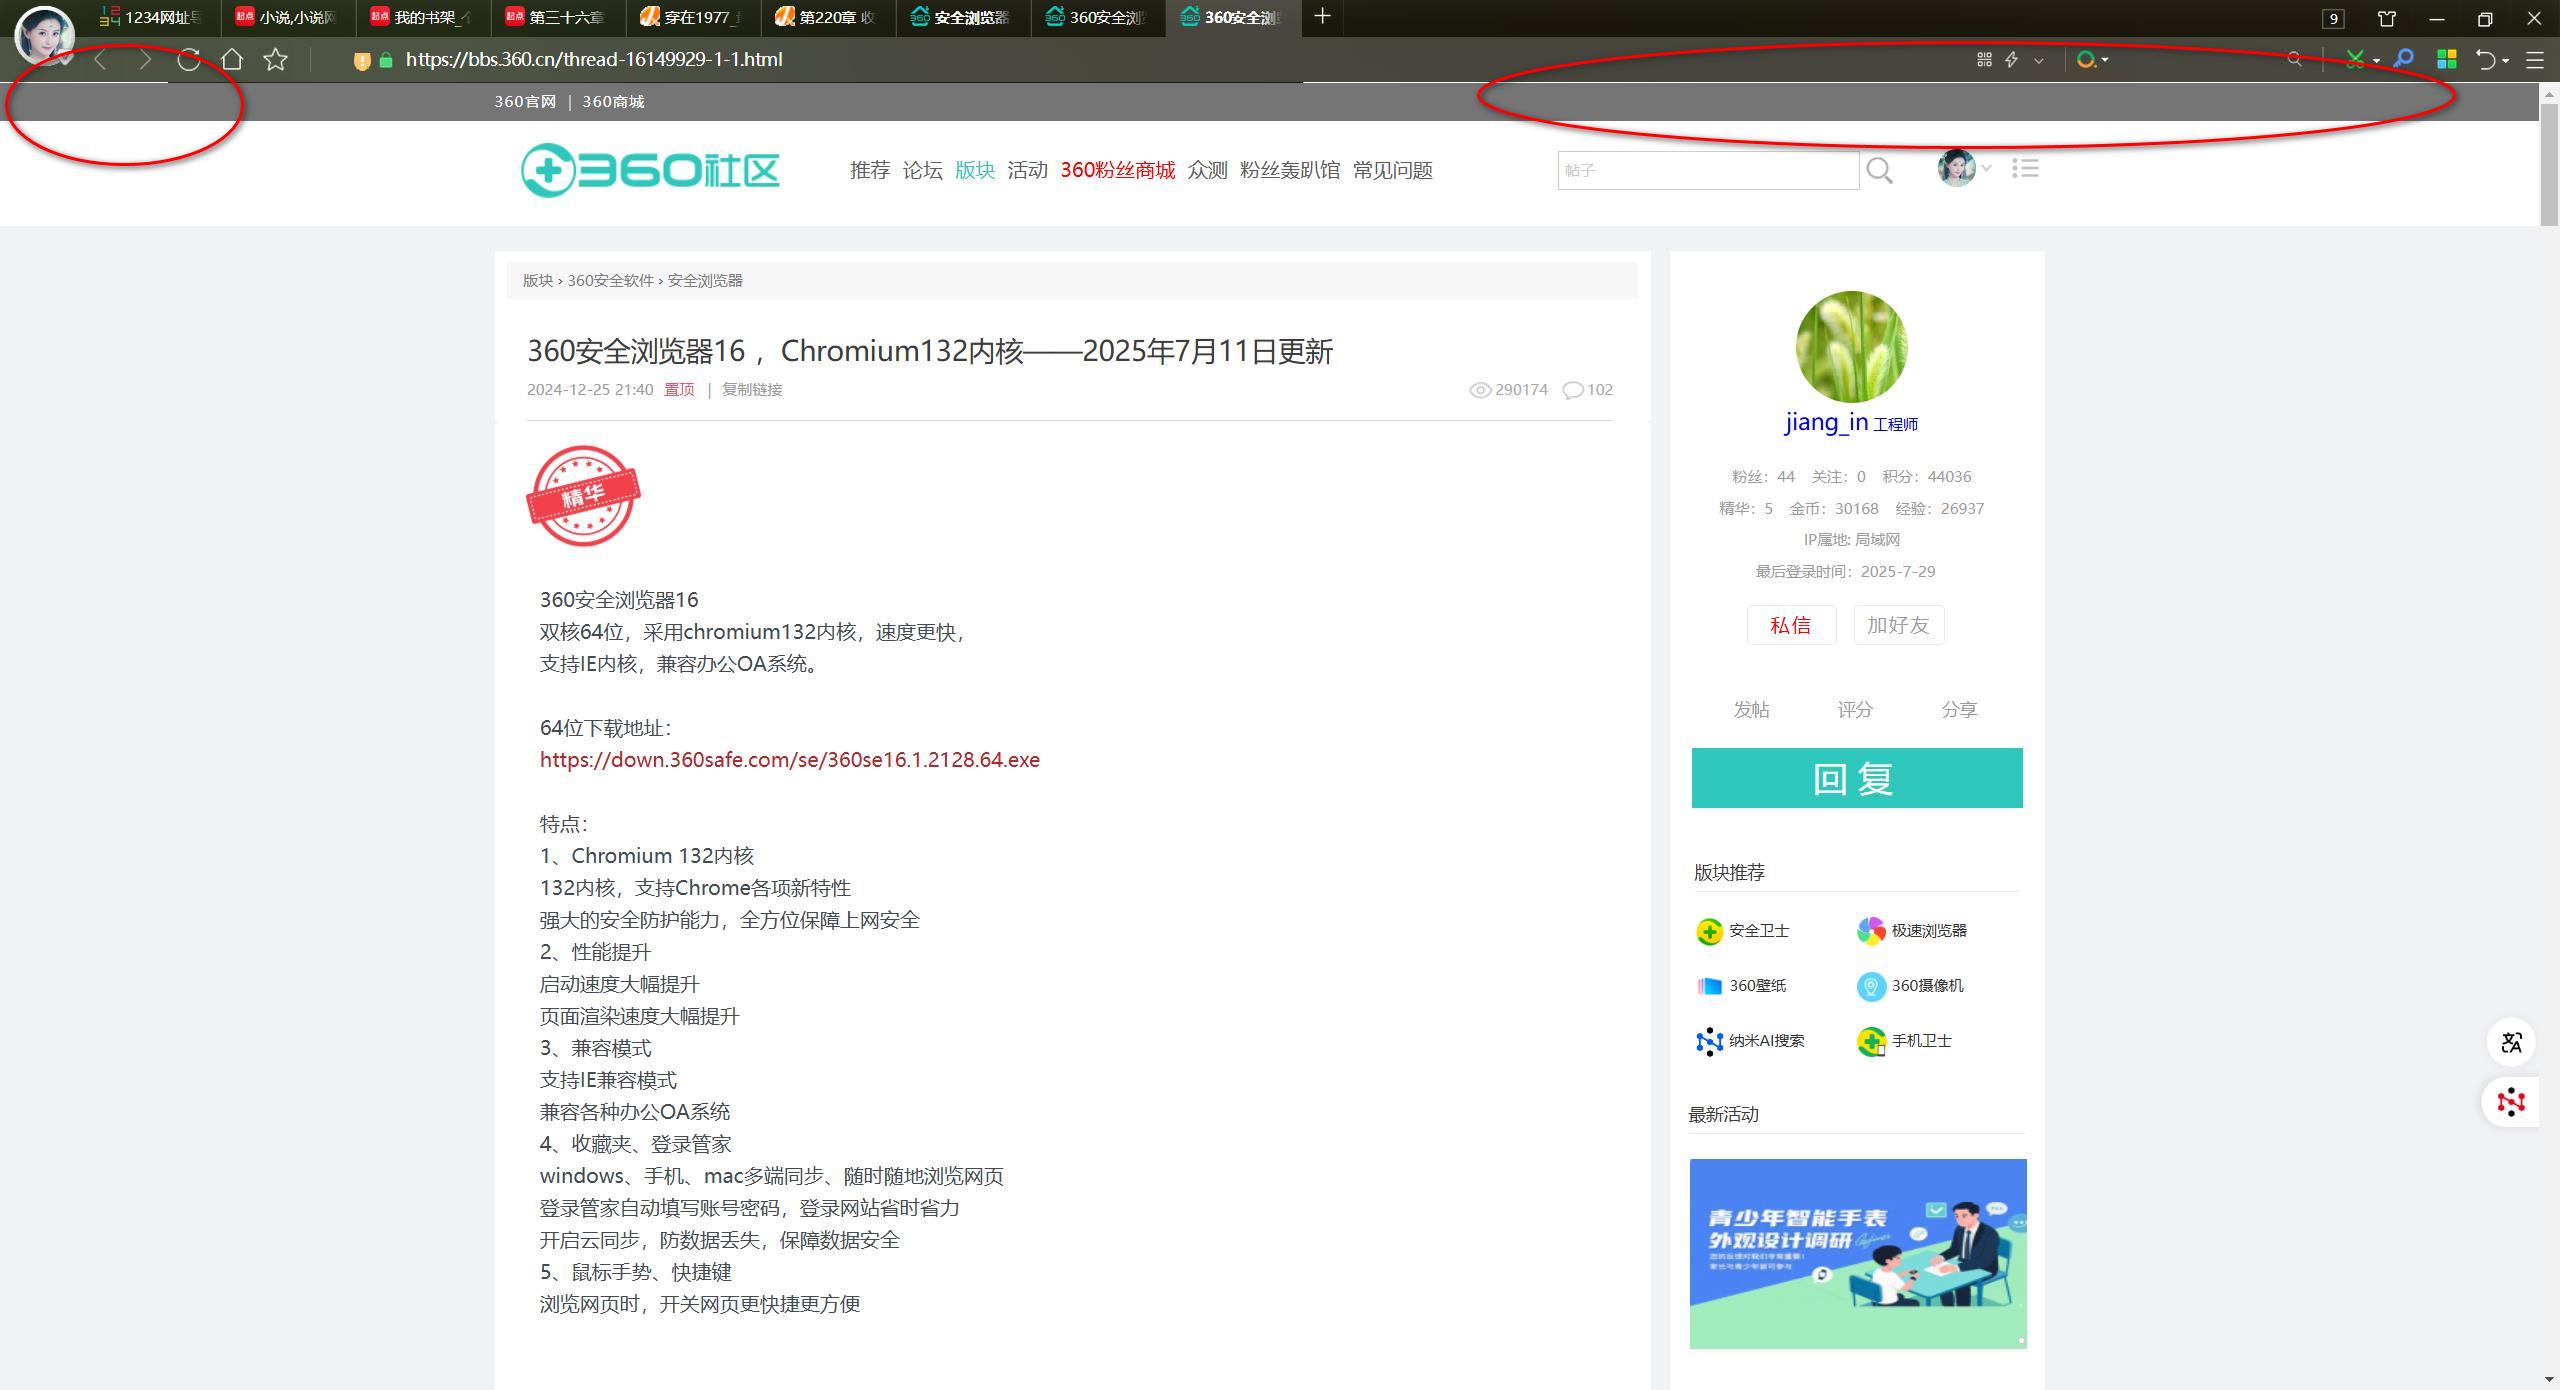Open the 360粉丝商城 nav item
Screen dimensions: 2560x1390
(1118, 170)
